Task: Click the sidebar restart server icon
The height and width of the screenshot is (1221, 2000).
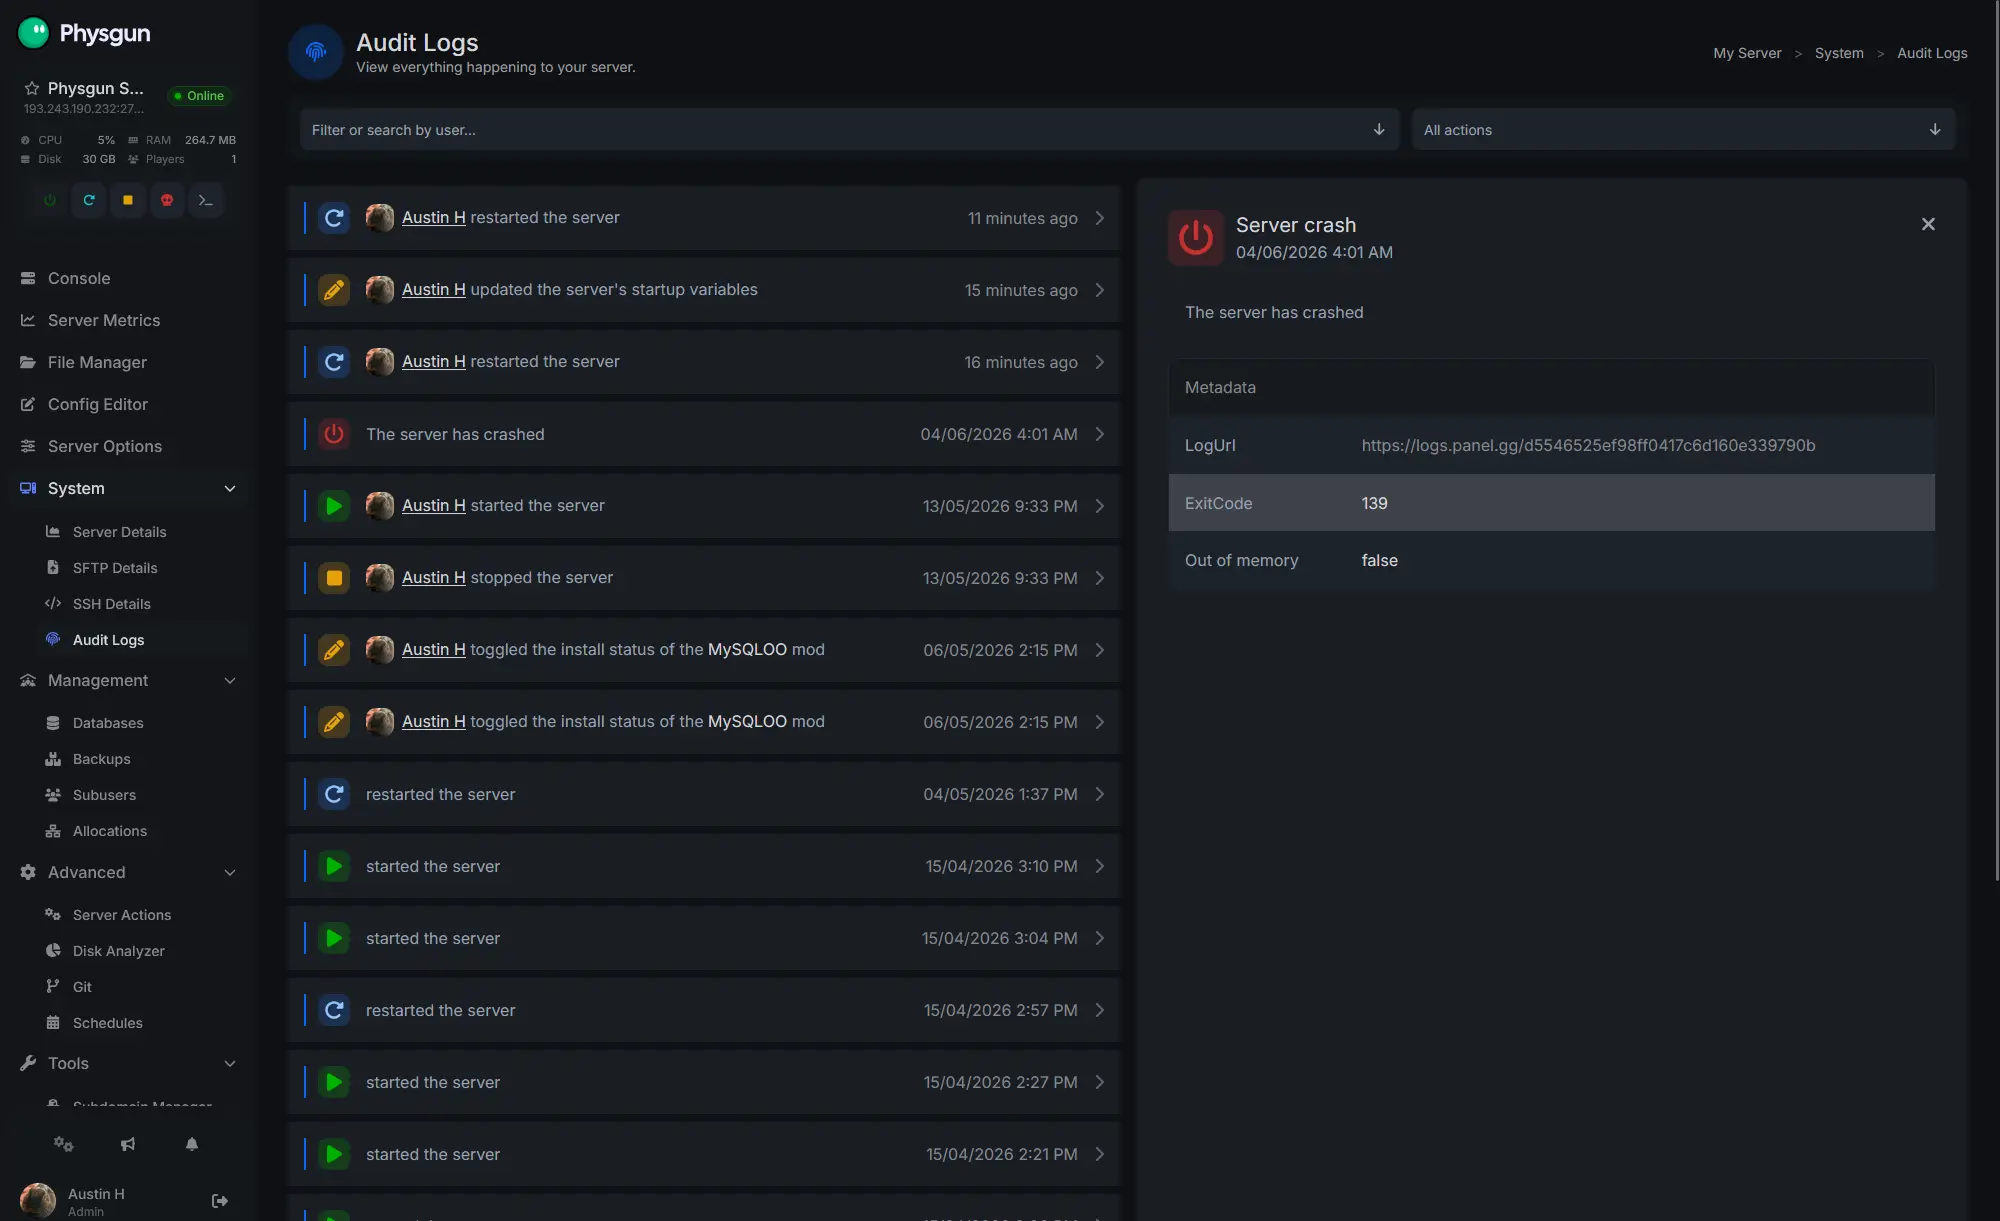Action: (x=89, y=200)
